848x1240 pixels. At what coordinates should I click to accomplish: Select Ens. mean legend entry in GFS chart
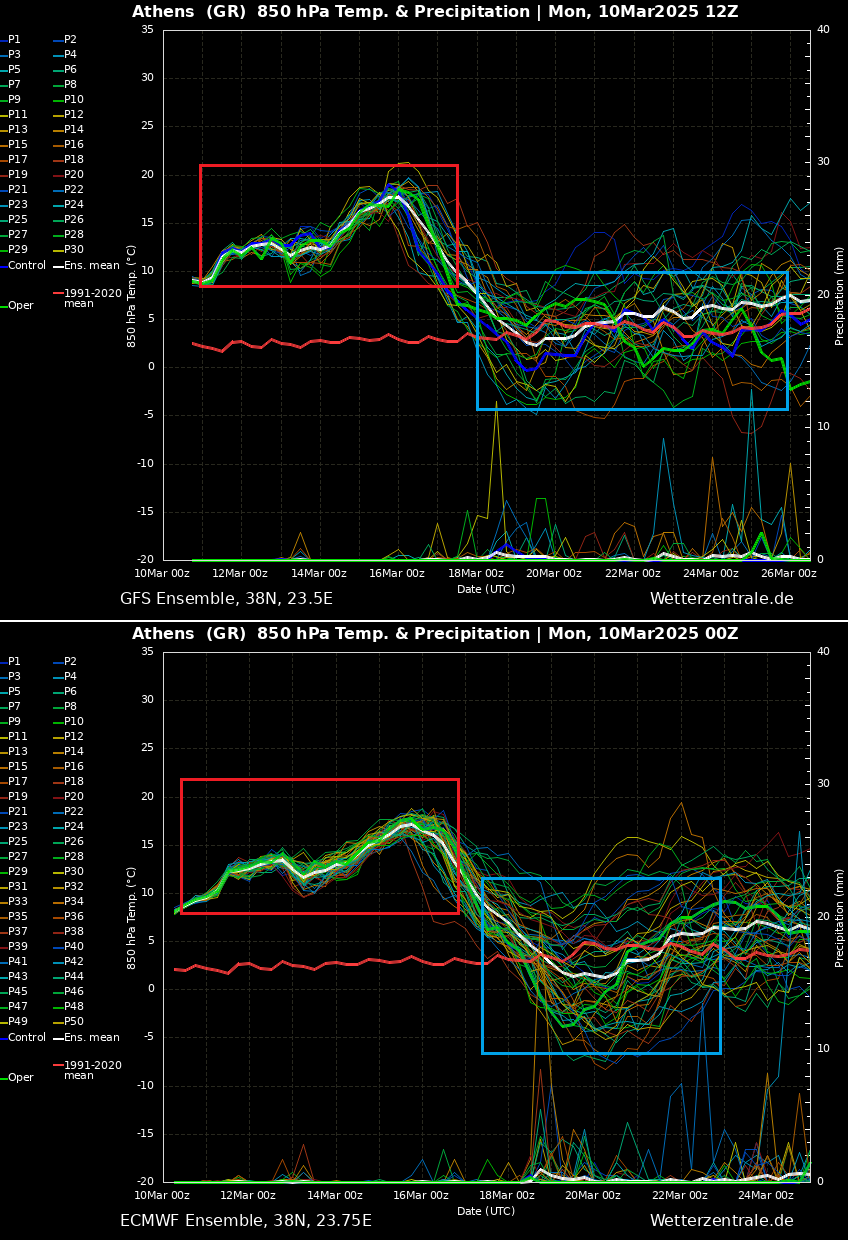91,266
